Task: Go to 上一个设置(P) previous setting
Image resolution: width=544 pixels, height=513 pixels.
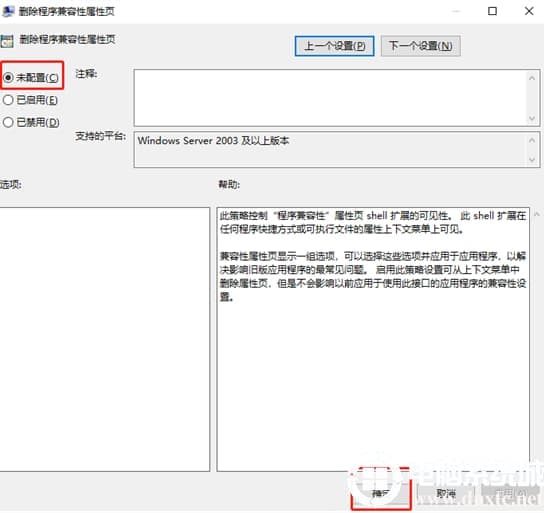Action: (x=334, y=46)
